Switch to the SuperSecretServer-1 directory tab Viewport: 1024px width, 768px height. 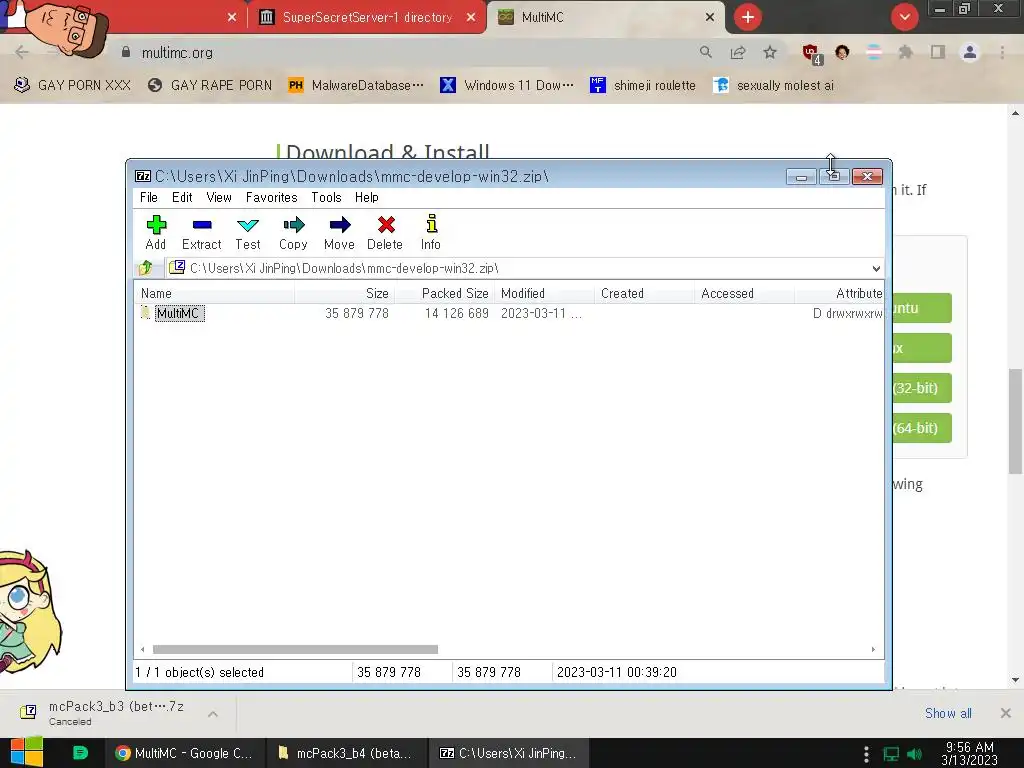(367, 18)
